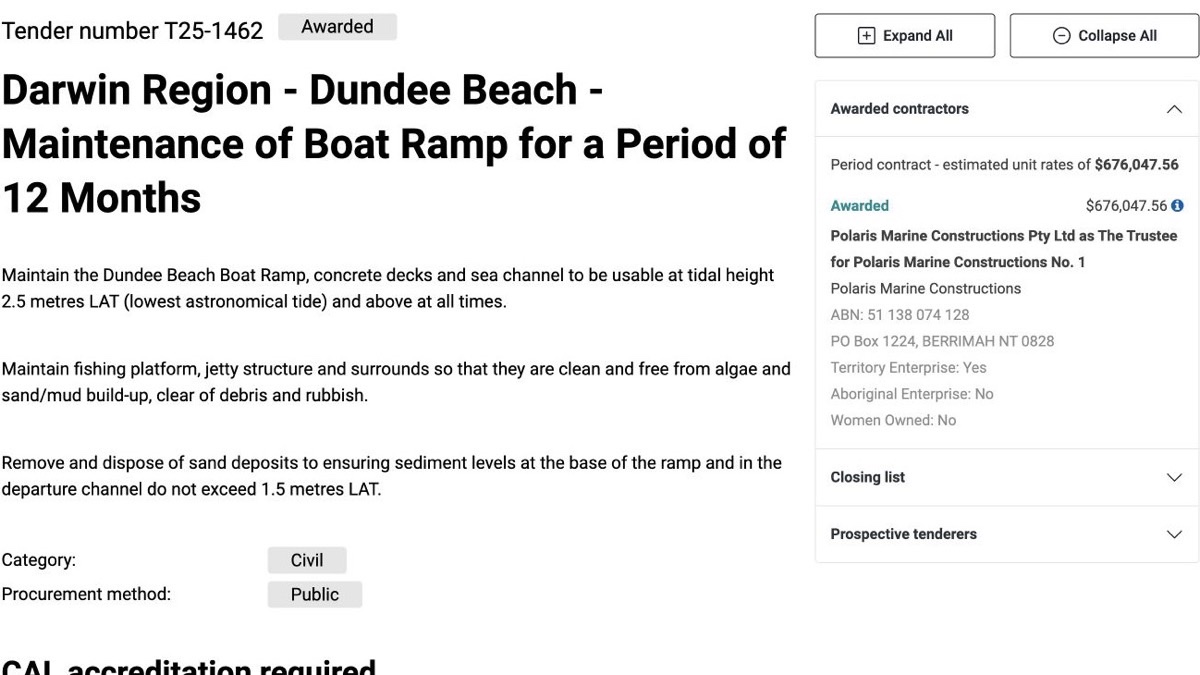1200x675 pixels.
Task: Select the Awarded contractors section heading
Action: point(900,109)
